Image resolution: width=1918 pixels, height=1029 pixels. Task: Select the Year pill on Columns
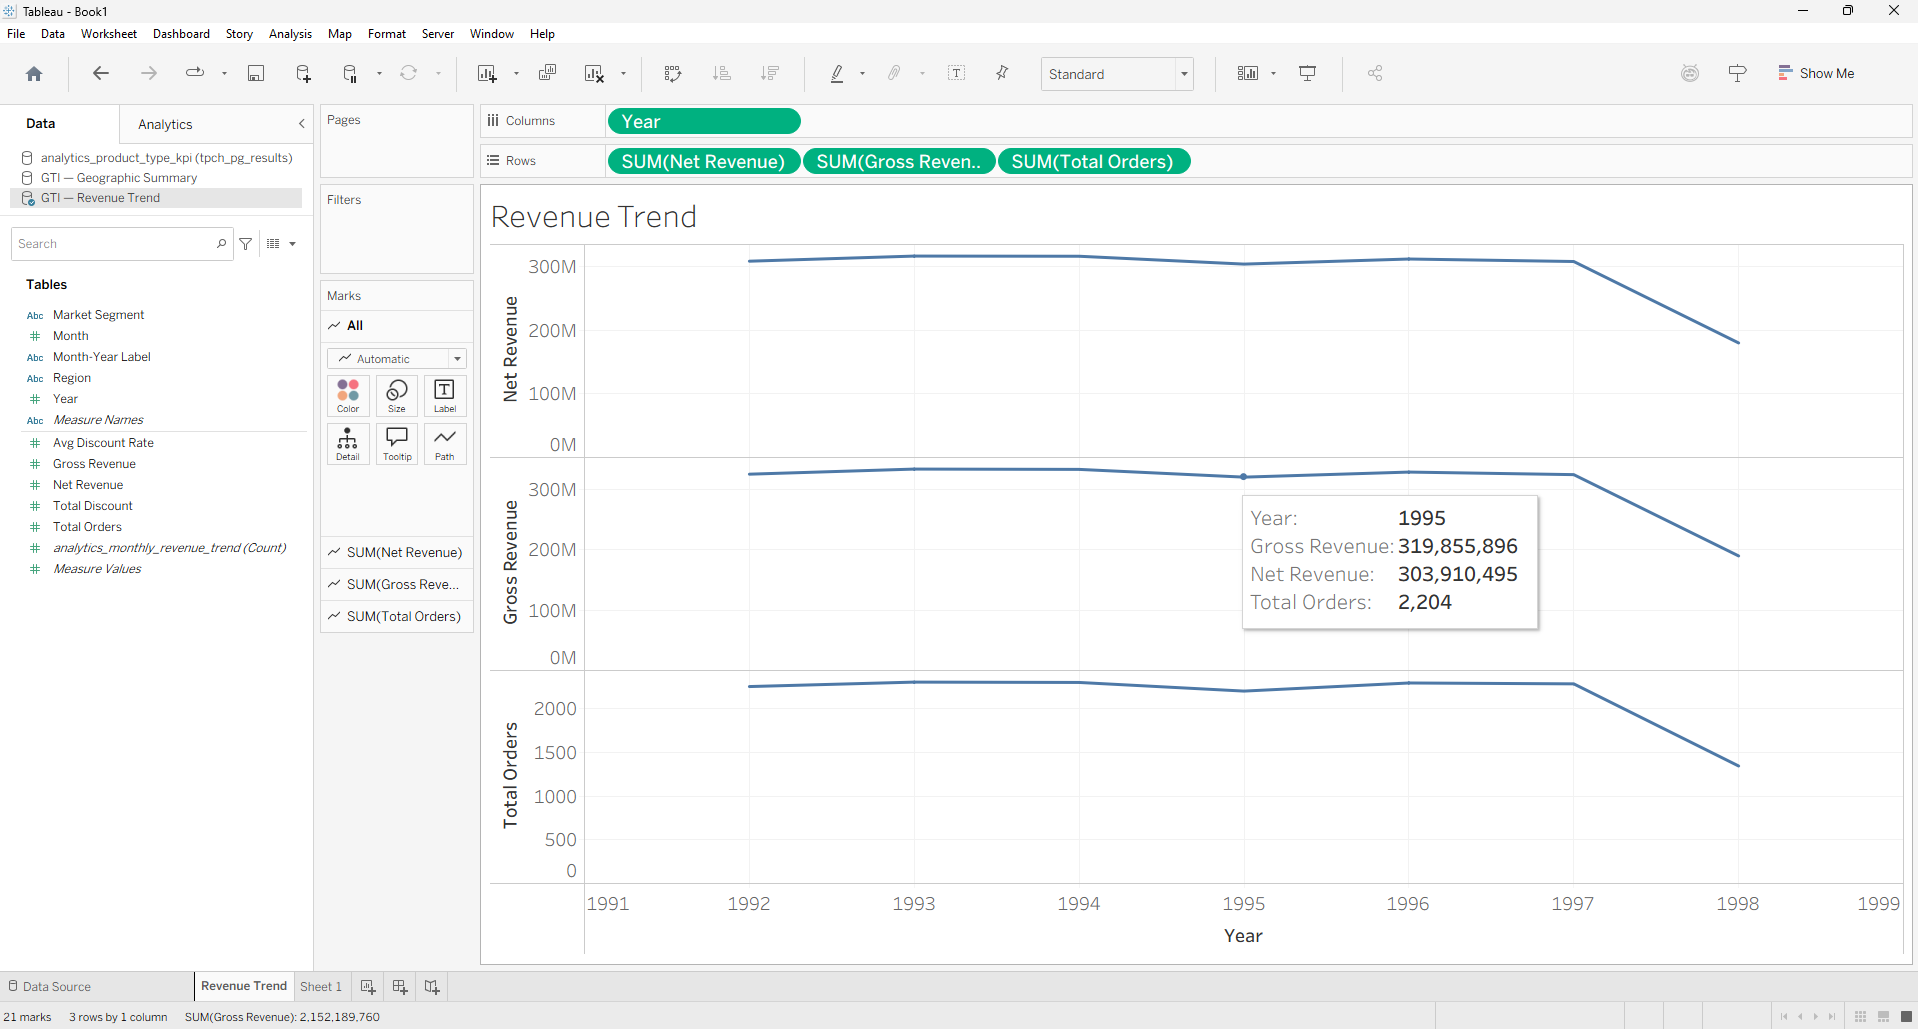(704, 121)
